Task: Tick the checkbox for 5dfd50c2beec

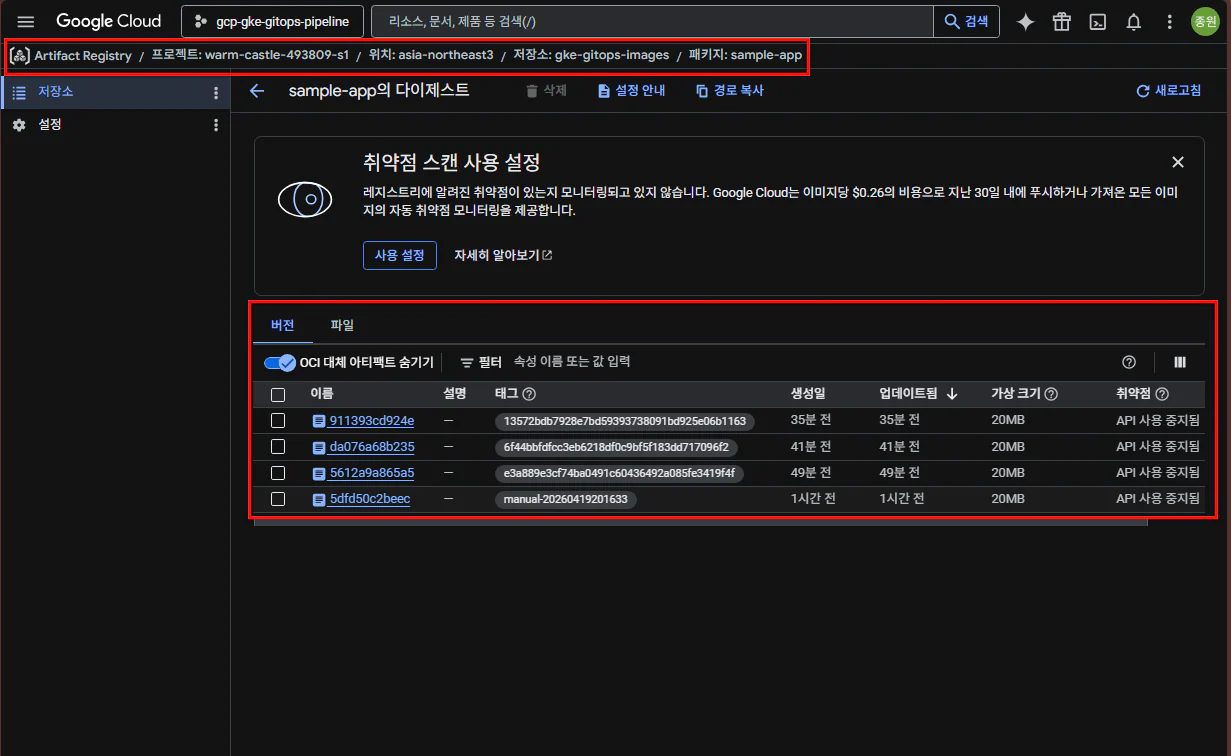Action: coord(278,499)
